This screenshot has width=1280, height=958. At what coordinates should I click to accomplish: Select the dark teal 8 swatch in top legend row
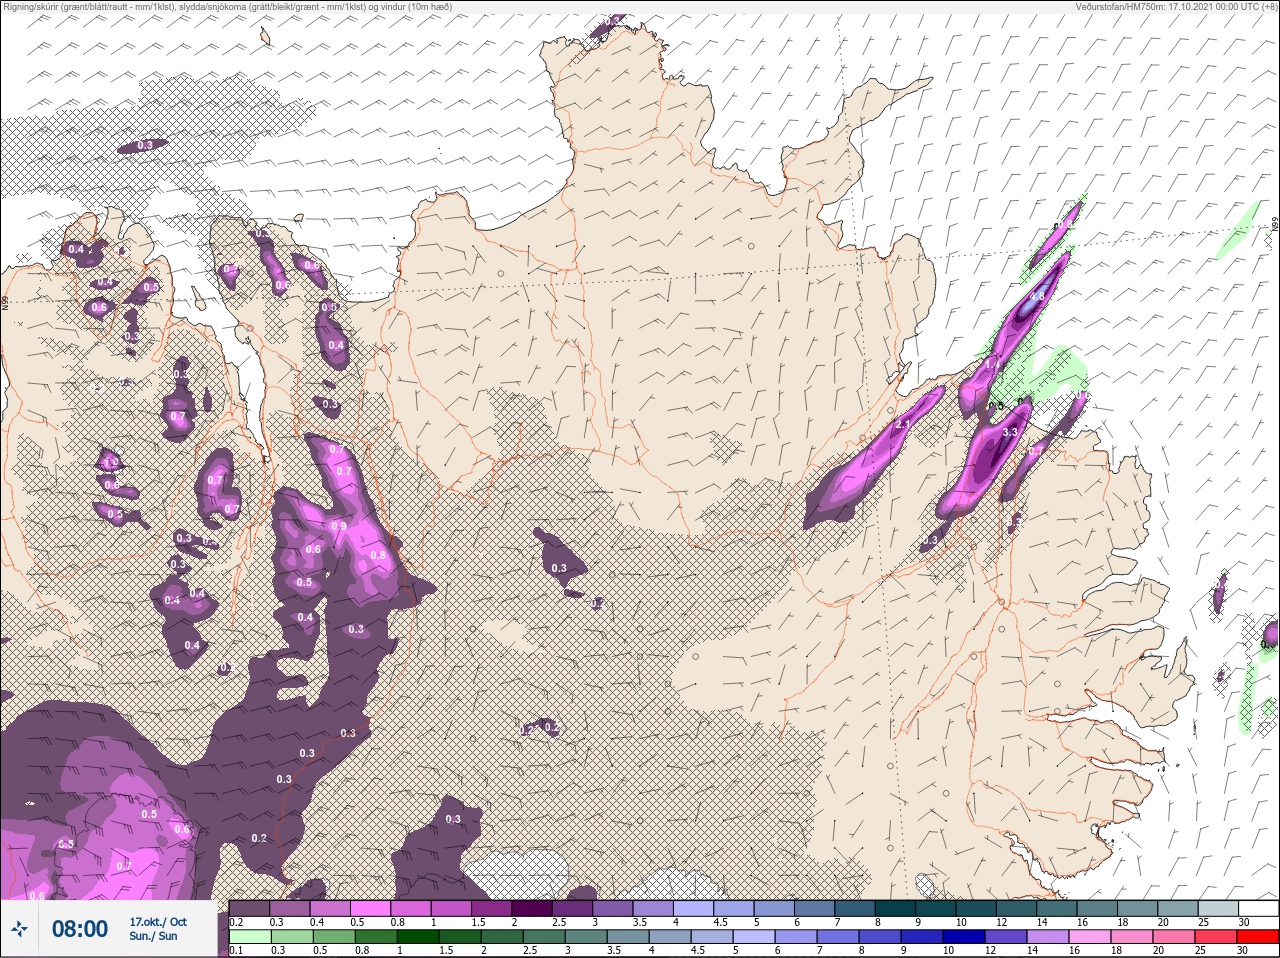[x=897, y=908]
